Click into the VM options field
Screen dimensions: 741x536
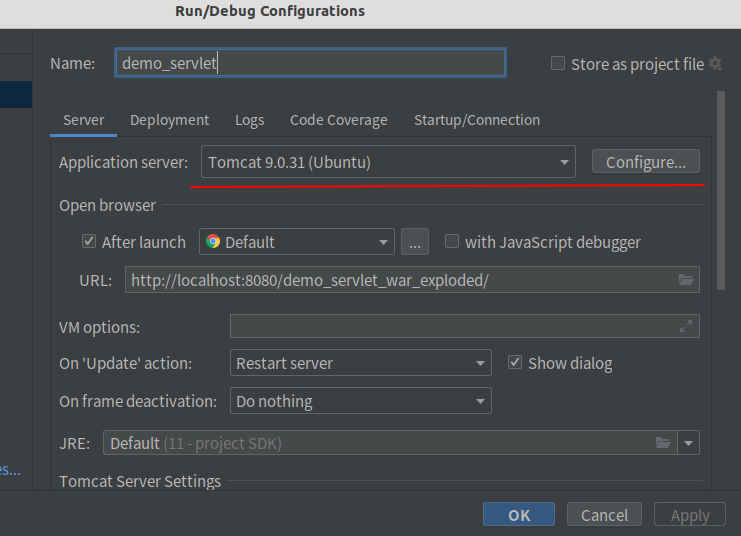tap(465, 326)
